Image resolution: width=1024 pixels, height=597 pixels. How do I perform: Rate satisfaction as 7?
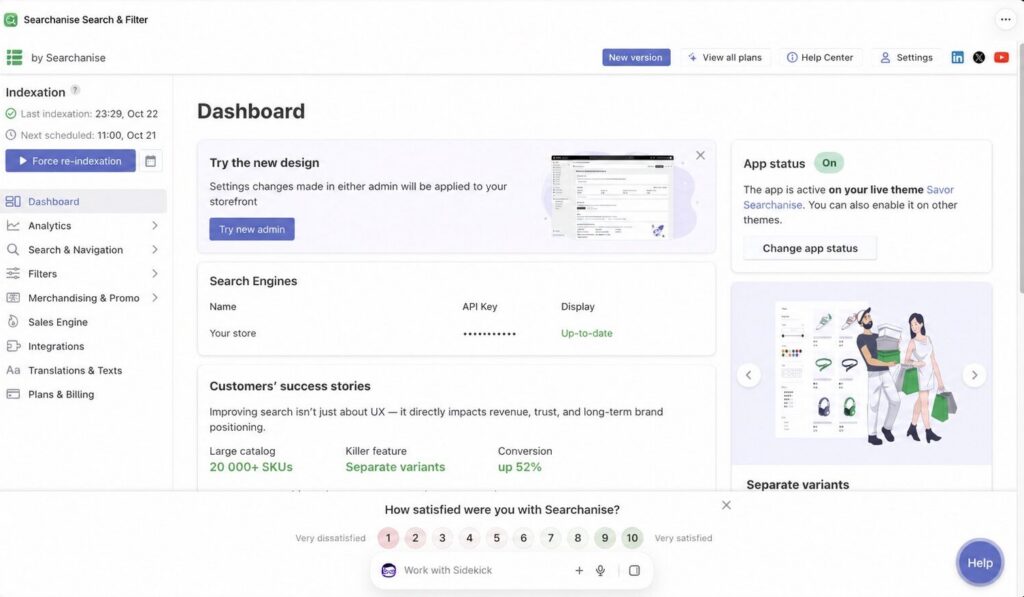click(x=551, y=538)
